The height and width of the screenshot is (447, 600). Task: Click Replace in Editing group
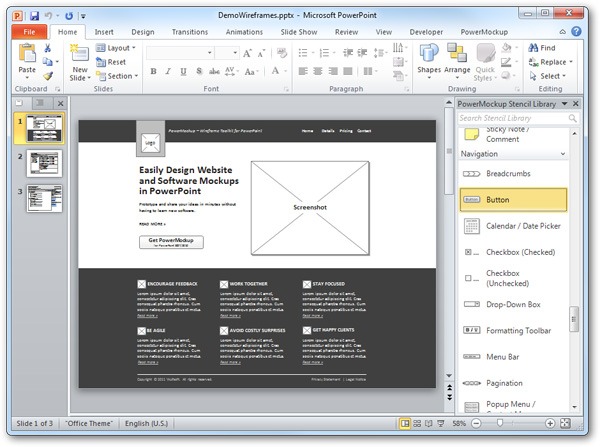[x=550, y=62]
